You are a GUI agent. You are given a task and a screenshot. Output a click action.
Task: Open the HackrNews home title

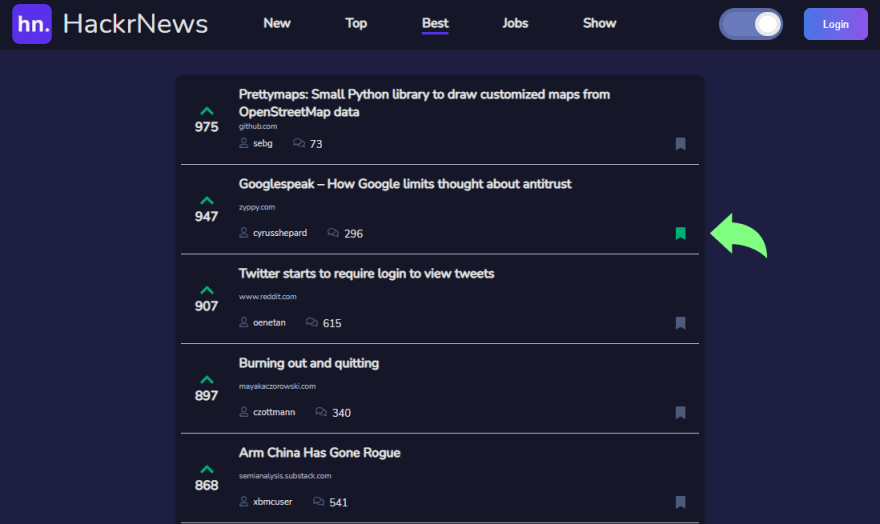135,24
